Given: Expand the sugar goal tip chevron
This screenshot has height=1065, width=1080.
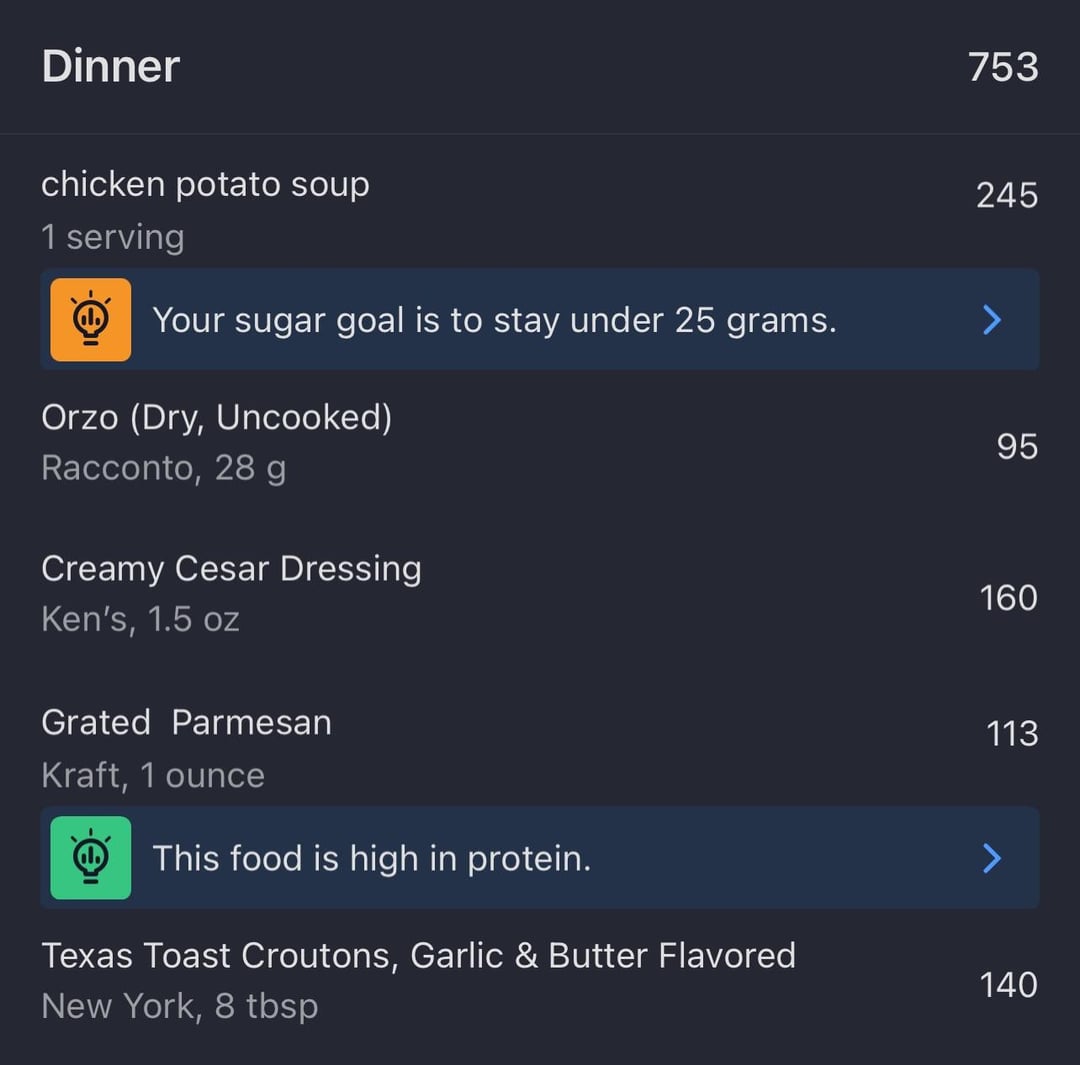Looking at the screenshot, I should (992, 320).
